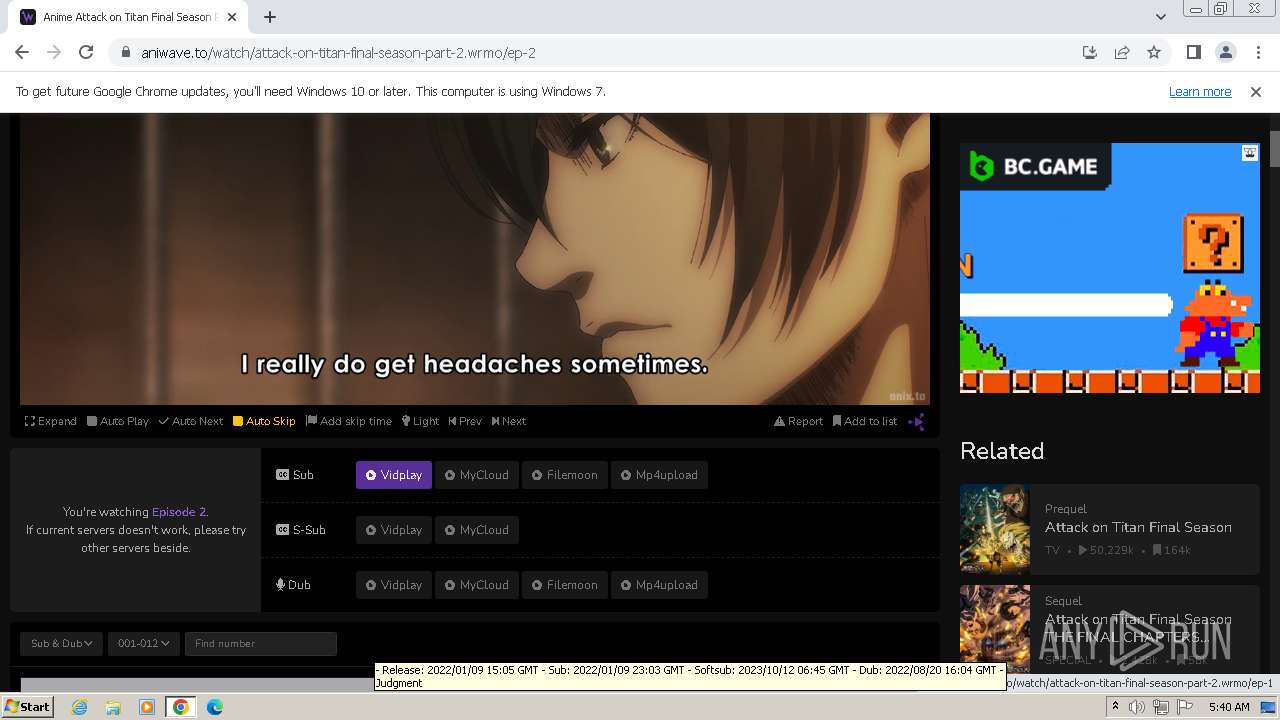The width and height of the screenshot is (1280, 720).
Task: Open the Windows Start menu
Action: click(x=28, y=707)
